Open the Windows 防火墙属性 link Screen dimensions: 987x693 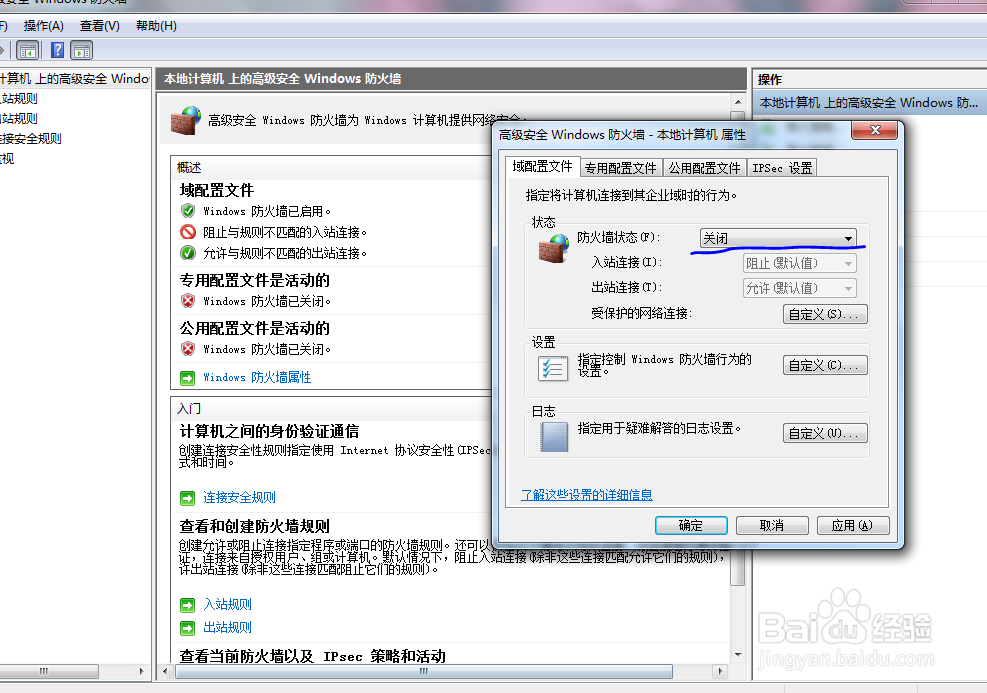257,377
